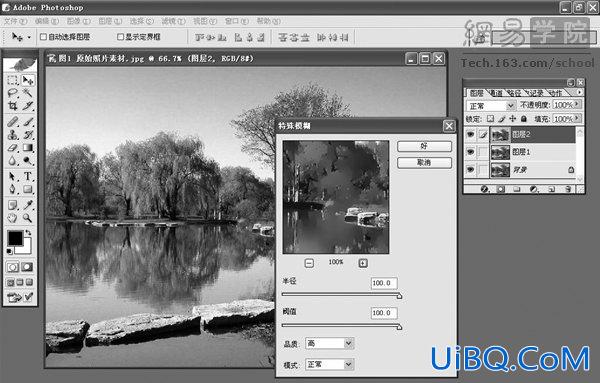Select the Magic Wand tool

(x=28, y=93)
